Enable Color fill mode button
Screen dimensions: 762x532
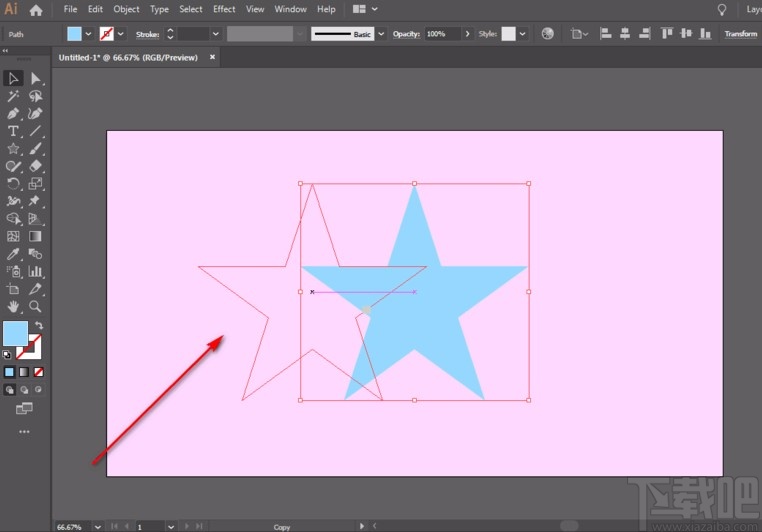click(9, 372)
